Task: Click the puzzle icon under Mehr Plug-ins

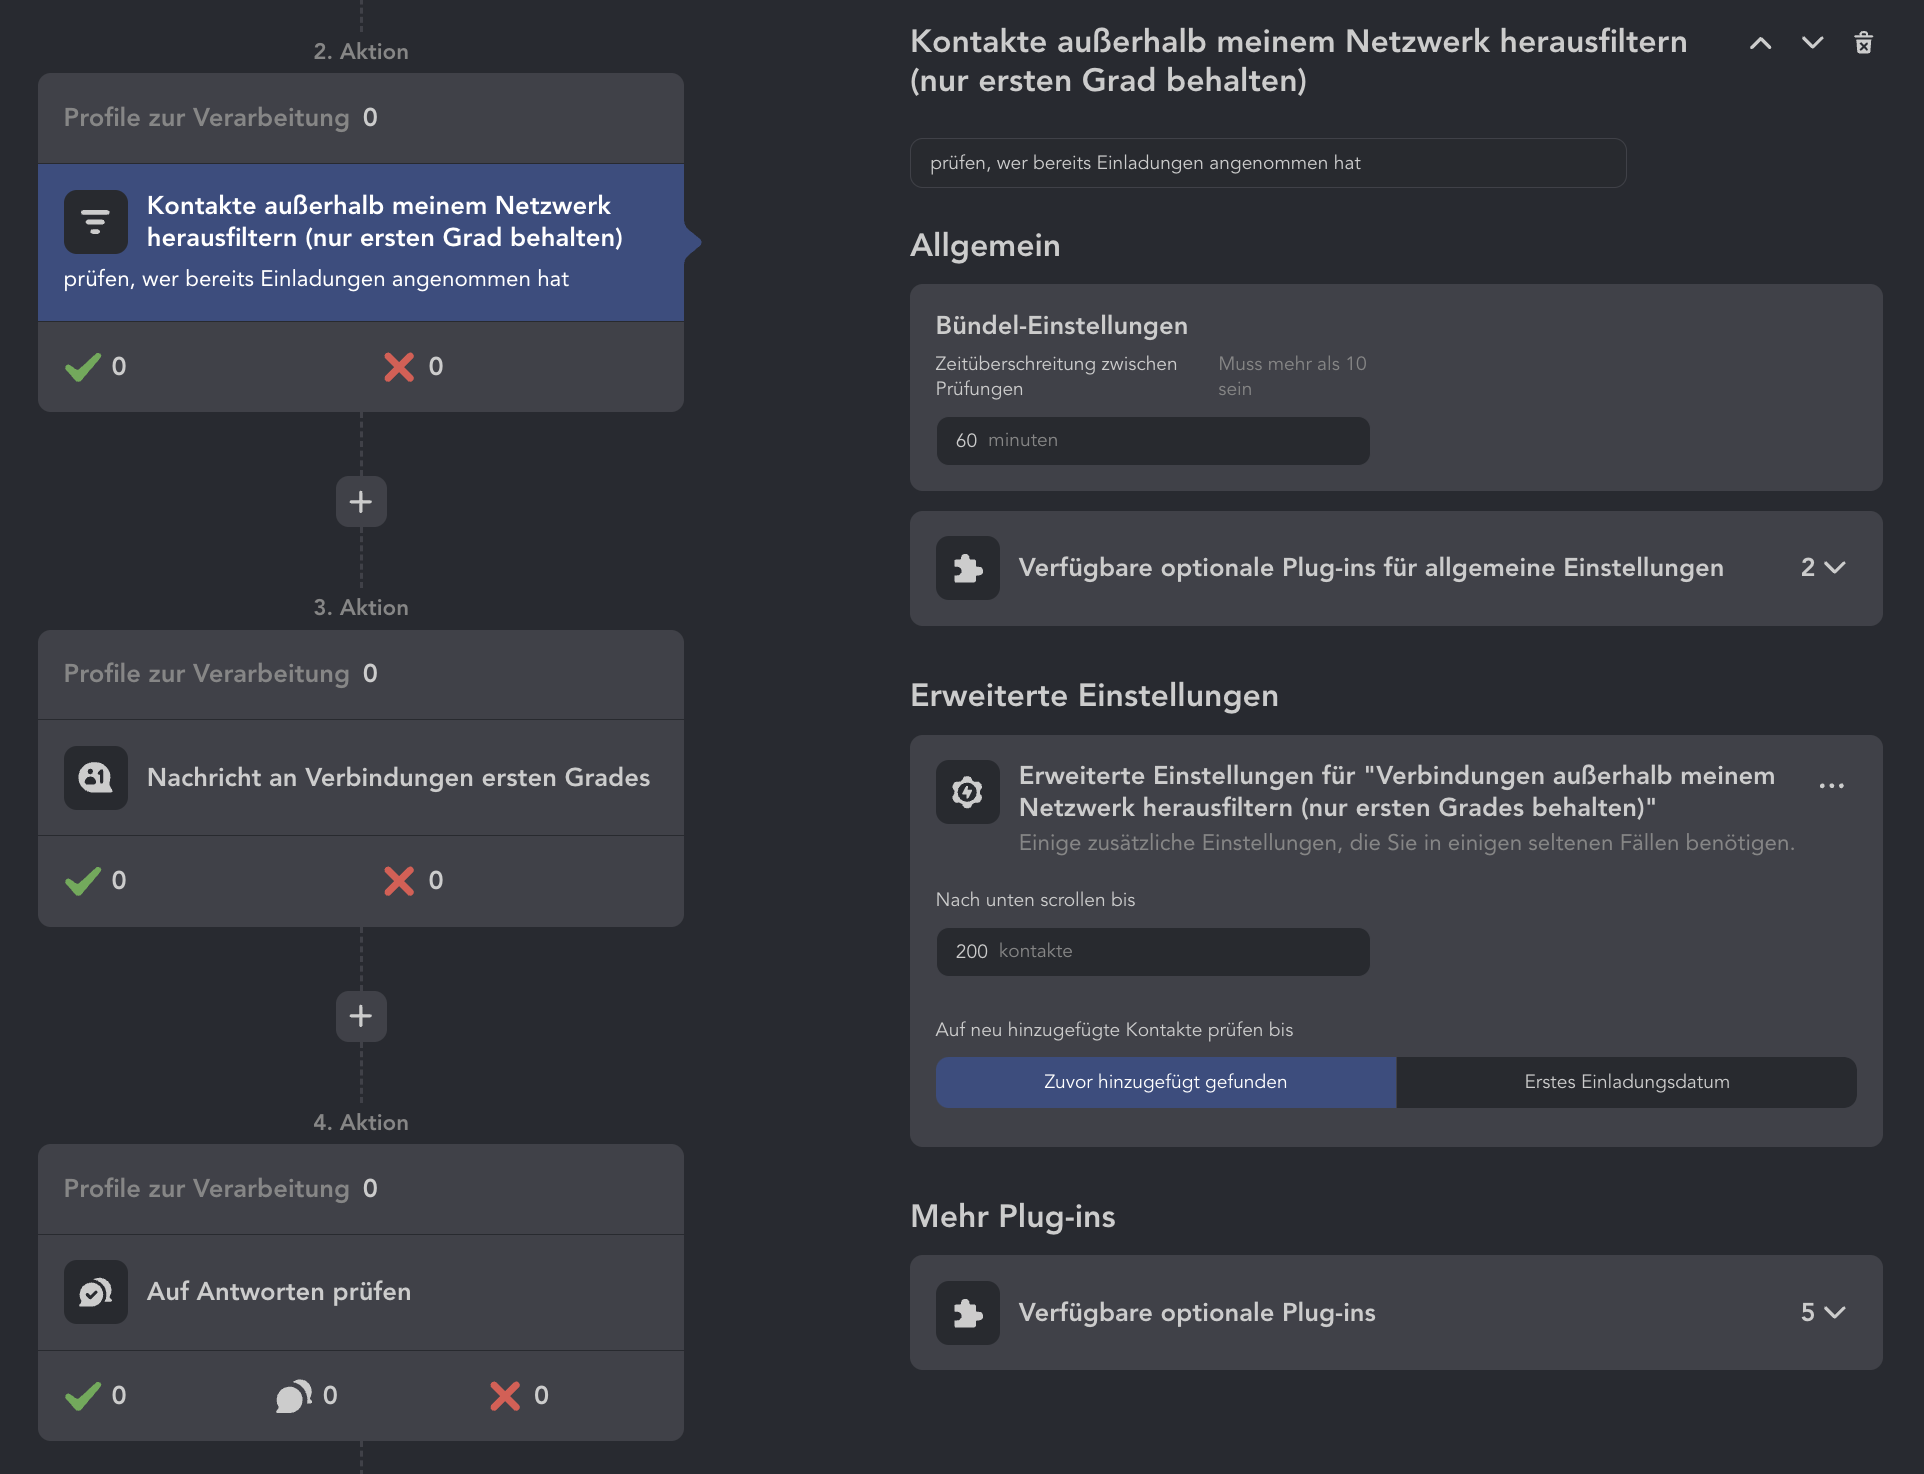Action: tap(967, 1312)
